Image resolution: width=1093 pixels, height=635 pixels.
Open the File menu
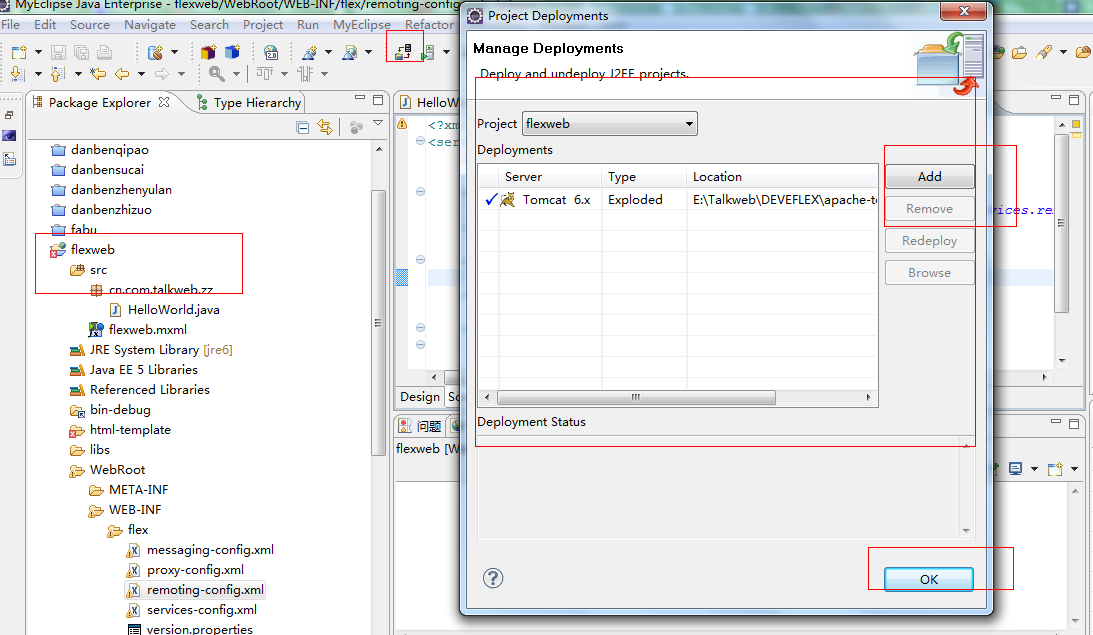click(x=10, y=24)
